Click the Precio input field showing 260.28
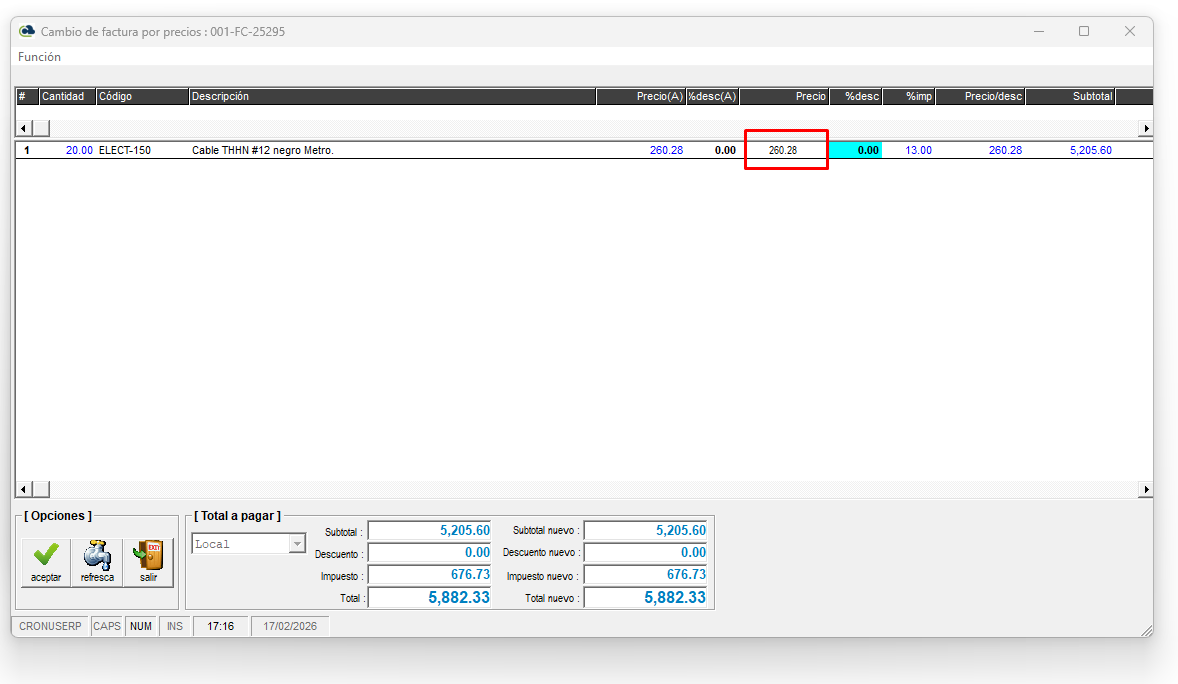Image resolution: width=1178 pixels, height=684 pixels. tap(785, 150)
